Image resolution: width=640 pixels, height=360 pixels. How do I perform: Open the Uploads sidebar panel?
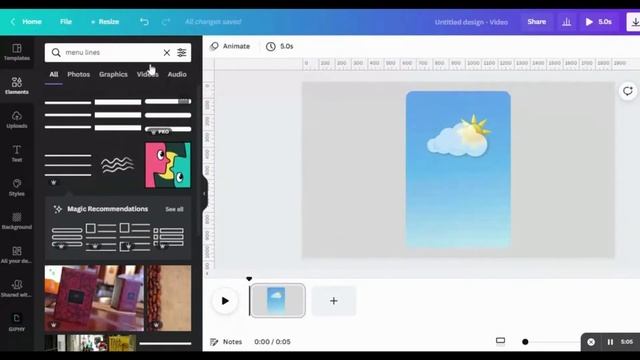pyautogui.click(x=17, y=120)
